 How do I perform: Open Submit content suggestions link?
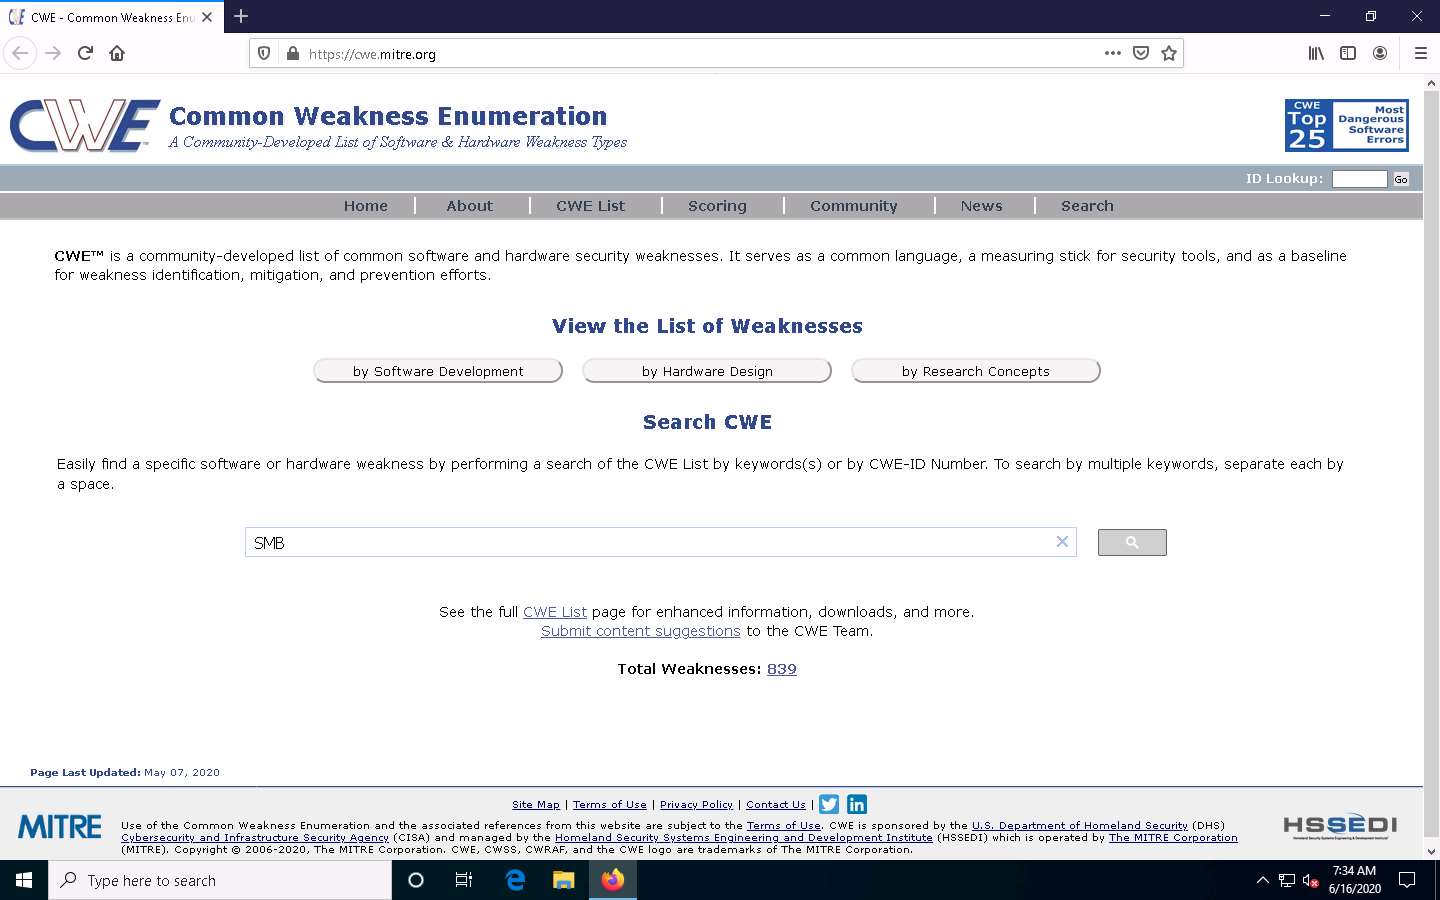pyautogui.click(x=641, y=631)
